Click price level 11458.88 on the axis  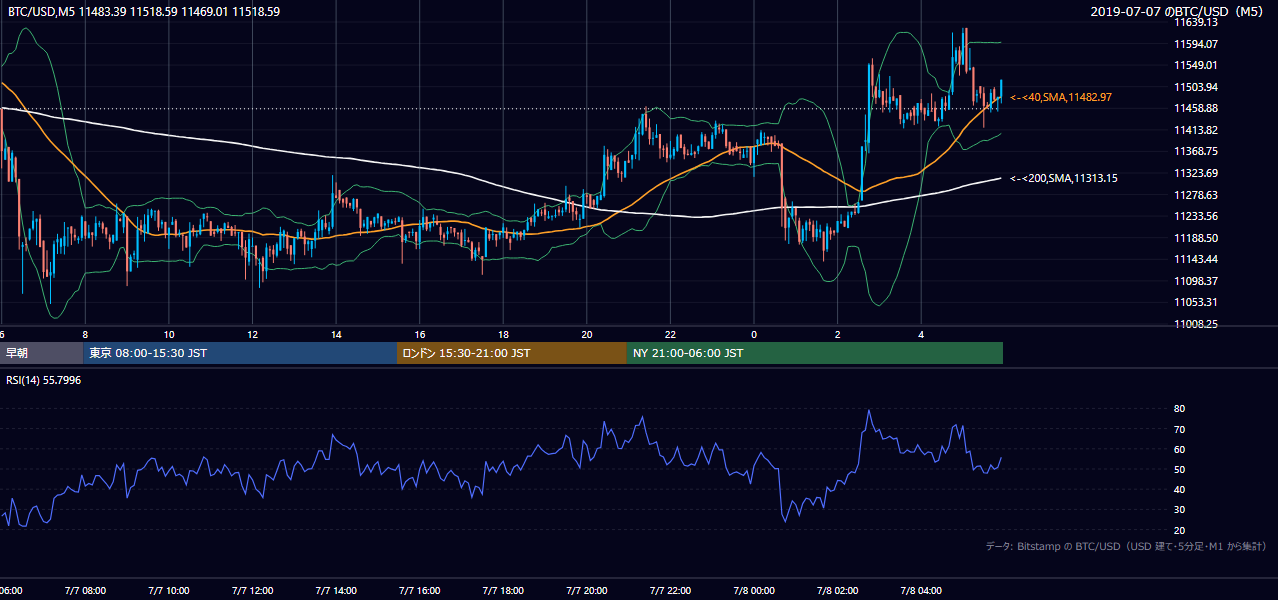pyautogui.click(x=1196, y=108)
